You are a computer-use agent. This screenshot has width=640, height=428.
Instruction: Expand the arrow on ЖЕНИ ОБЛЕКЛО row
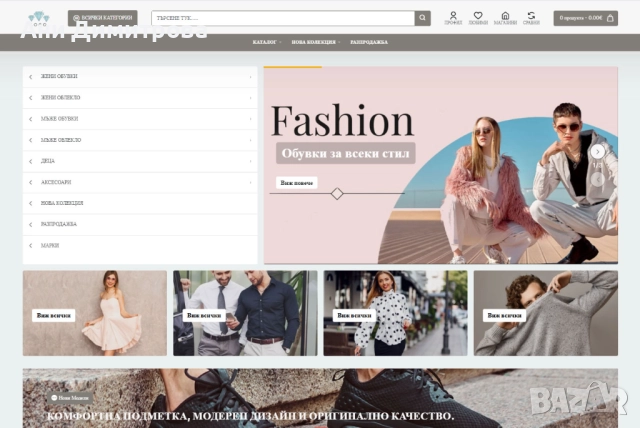251,98
